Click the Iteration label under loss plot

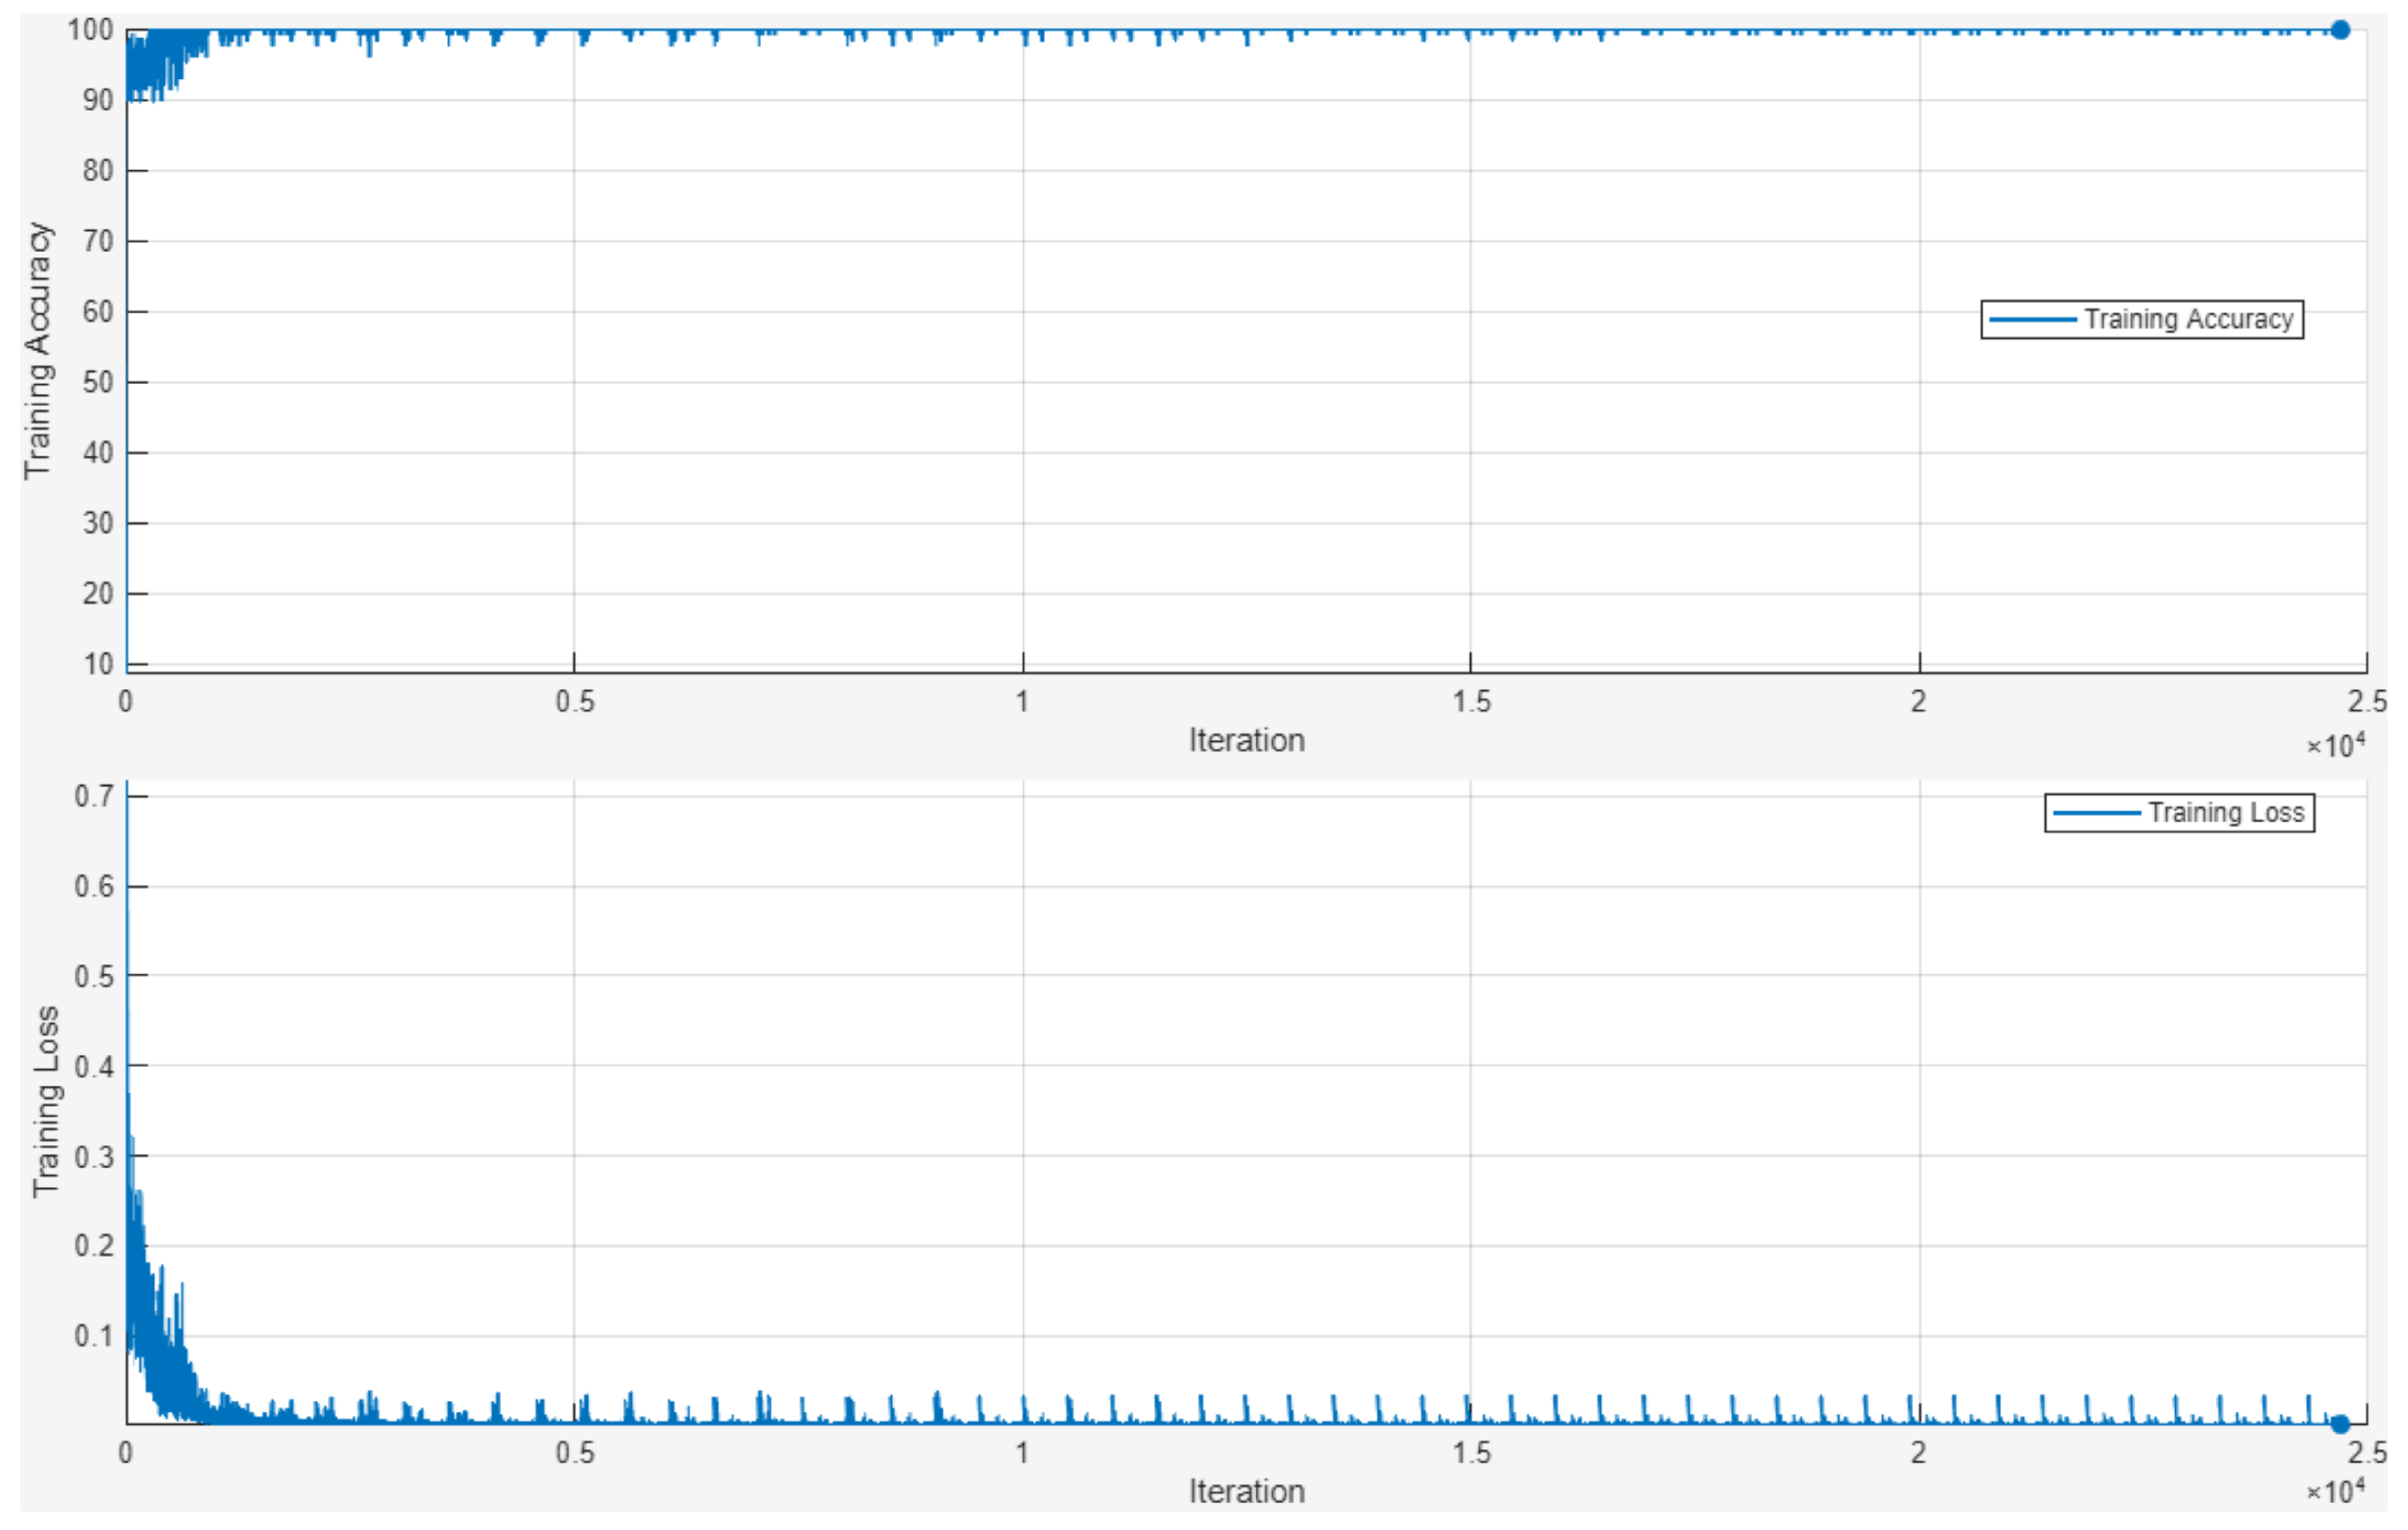pos(1246,1491)
